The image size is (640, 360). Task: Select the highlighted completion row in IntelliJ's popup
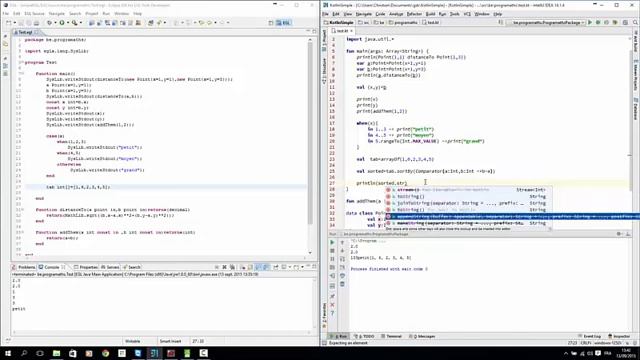tap(513, 216)
